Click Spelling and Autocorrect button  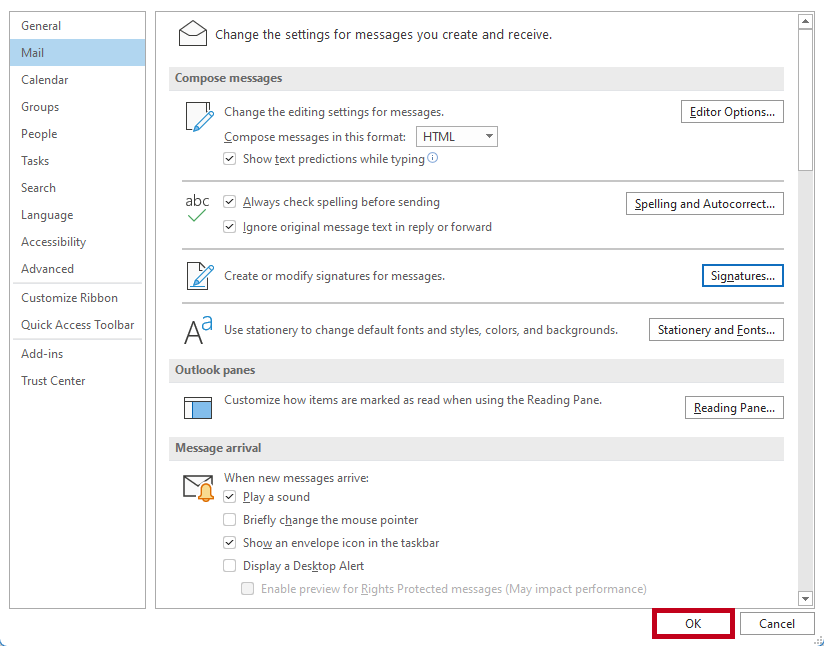705,204
